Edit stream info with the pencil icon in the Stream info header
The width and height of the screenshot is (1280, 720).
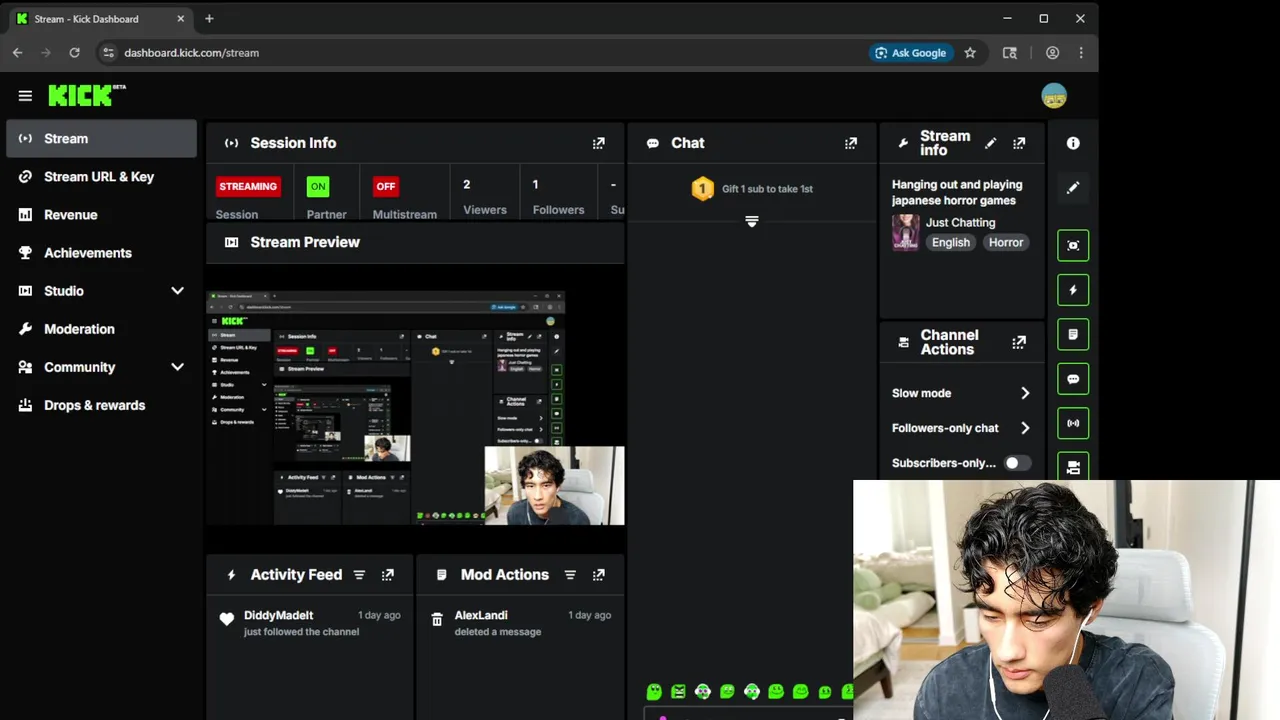(990, 143)
